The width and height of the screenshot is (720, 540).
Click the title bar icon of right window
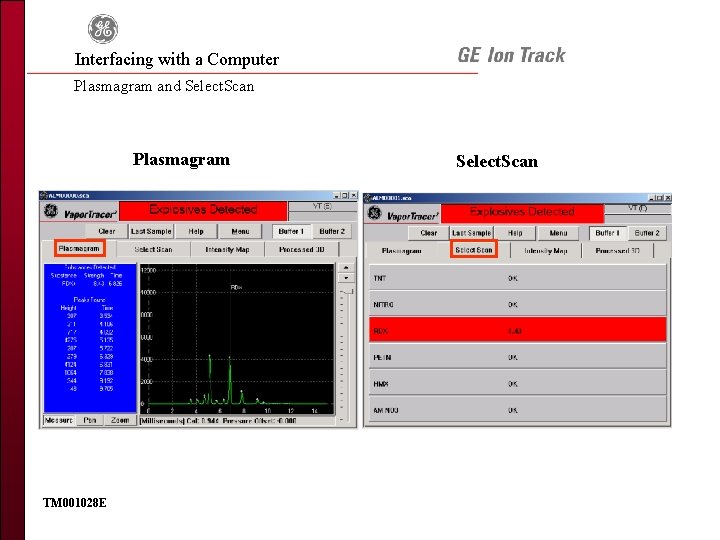click(367, 198)
